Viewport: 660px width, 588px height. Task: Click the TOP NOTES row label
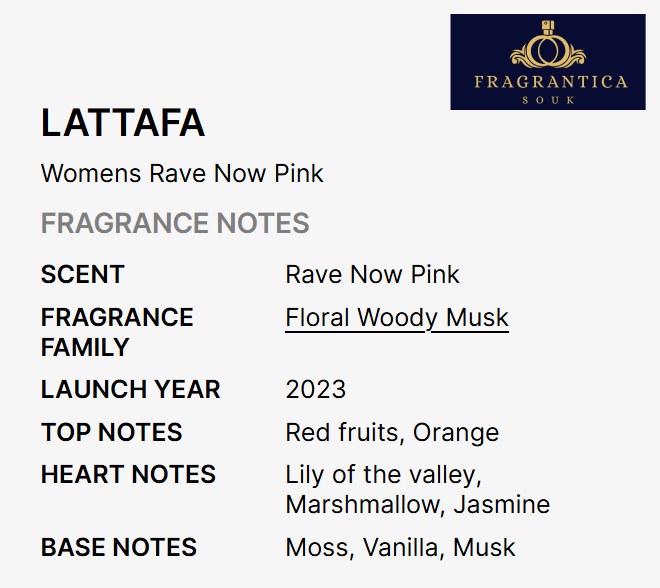pyautogui.click(x=112, y=432)
